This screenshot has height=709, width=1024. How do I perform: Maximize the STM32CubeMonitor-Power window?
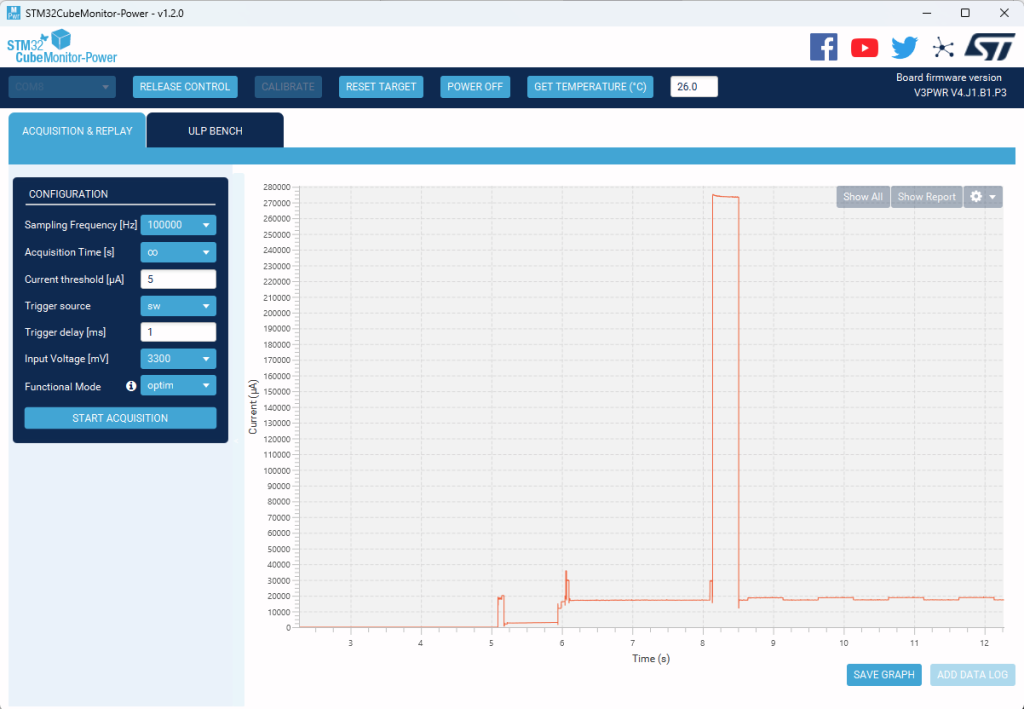click(x=965, y=13)
